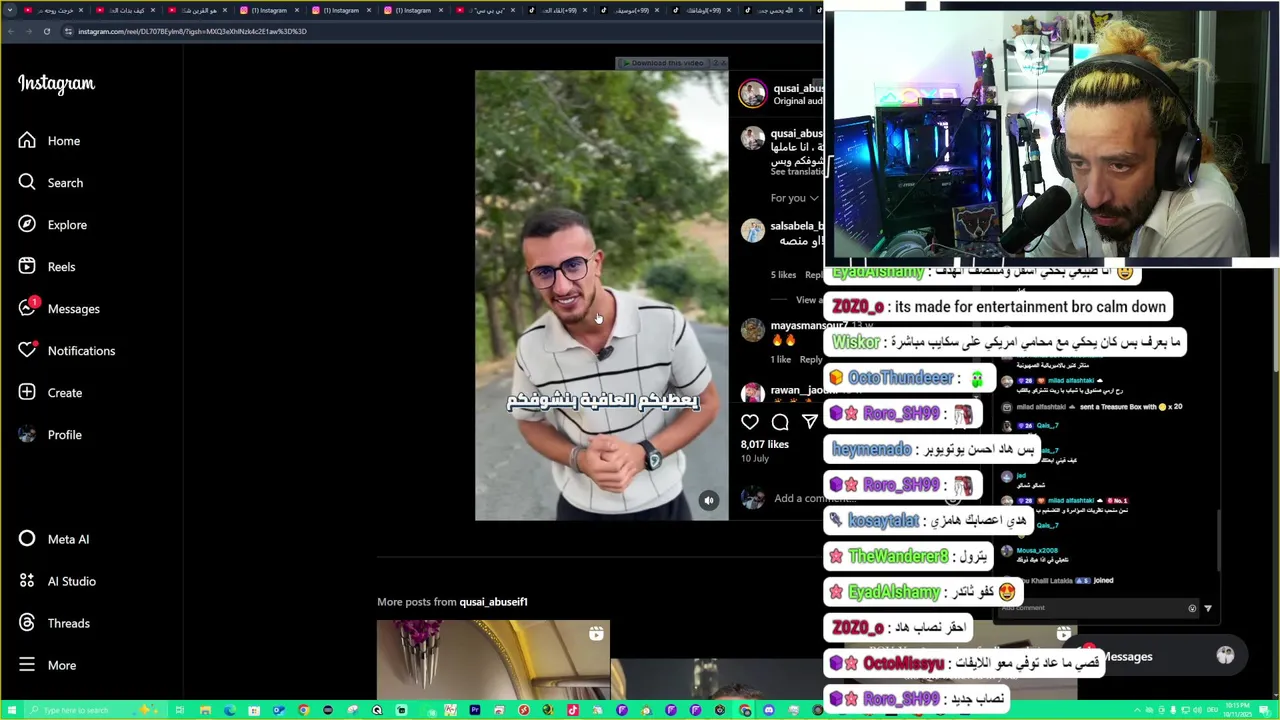Click the instagram.com/reel address bar
The image size is (1280, 720).
pos(192,31)
